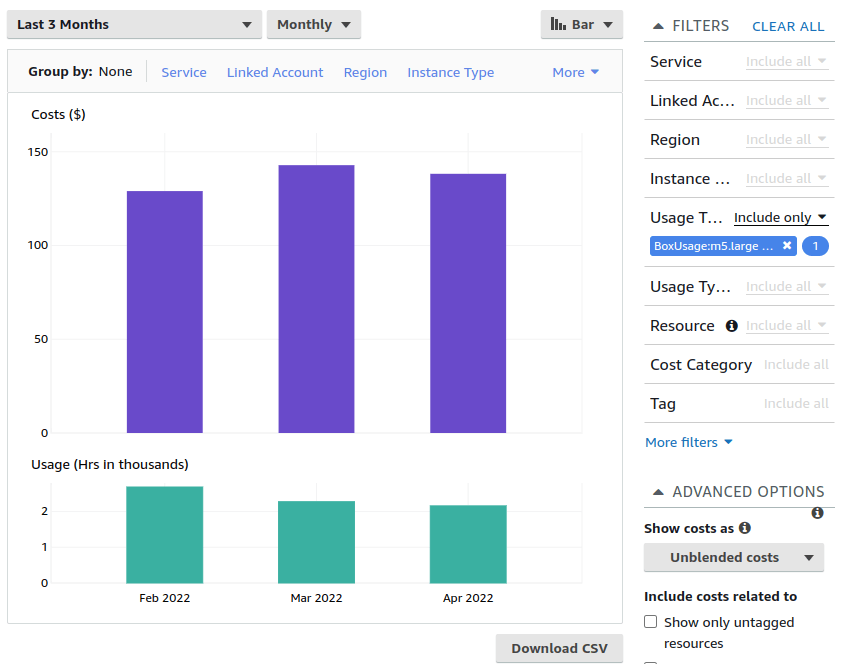Click info icon beside Show costs as
Screen dimensions: 854x664
[745, 528]
